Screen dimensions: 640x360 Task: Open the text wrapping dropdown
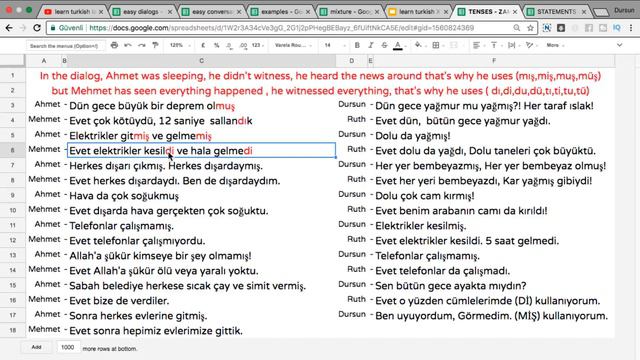(512, 45)
